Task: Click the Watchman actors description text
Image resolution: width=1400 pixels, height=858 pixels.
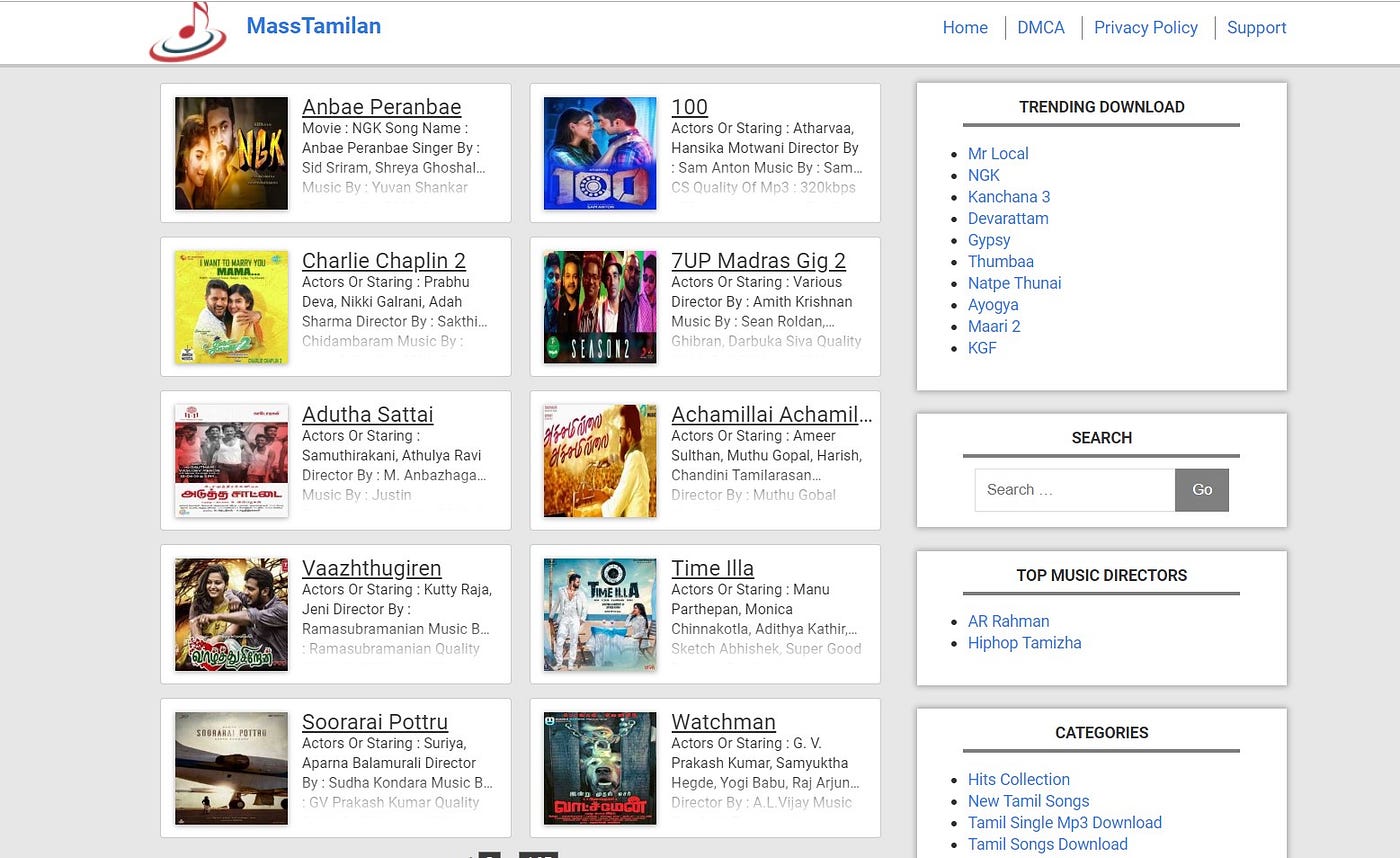Action: (766, 773)
